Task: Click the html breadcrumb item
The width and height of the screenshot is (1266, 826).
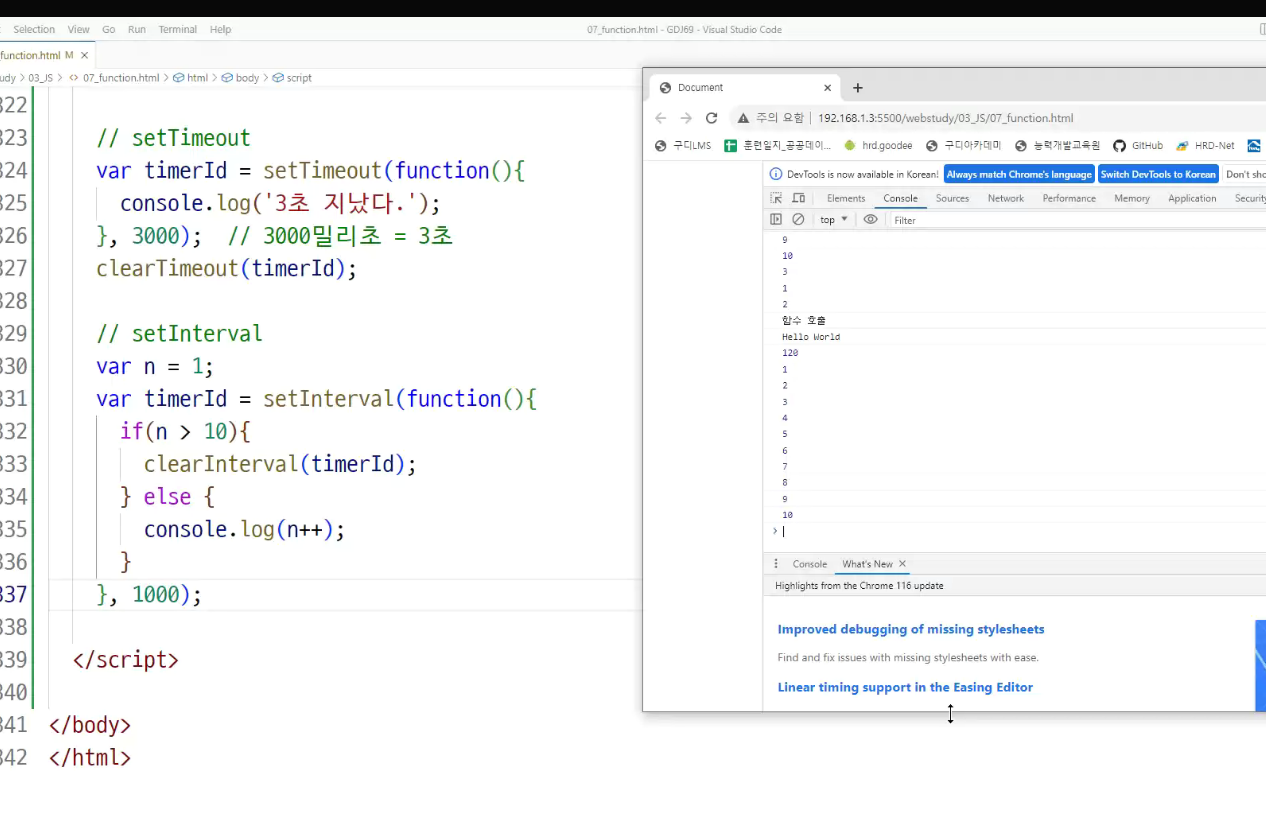Action: [191, 78]
